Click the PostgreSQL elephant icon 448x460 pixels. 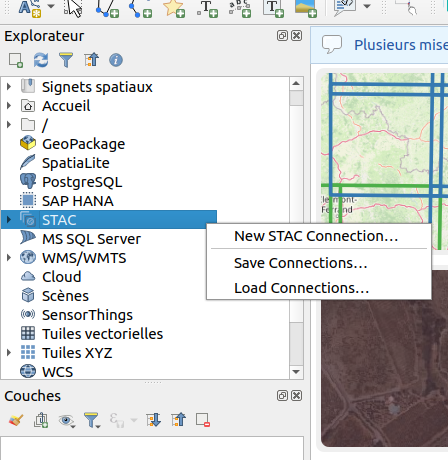pyautogui.click(x=28, y=181)
